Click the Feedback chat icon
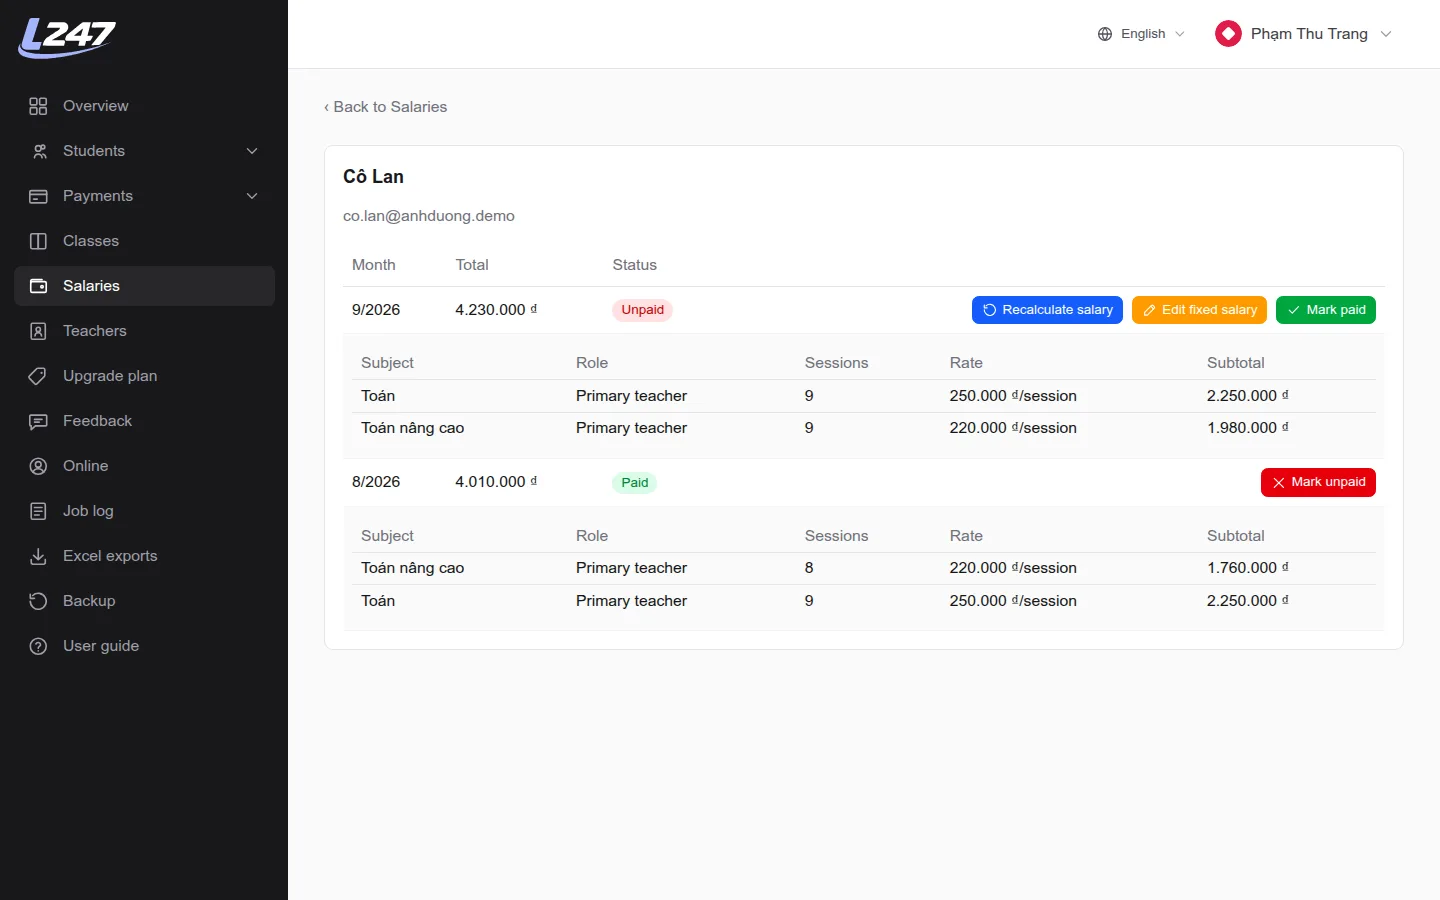Screen dimensions: 1440x900 pyautogui.click(x=38, y=421)
